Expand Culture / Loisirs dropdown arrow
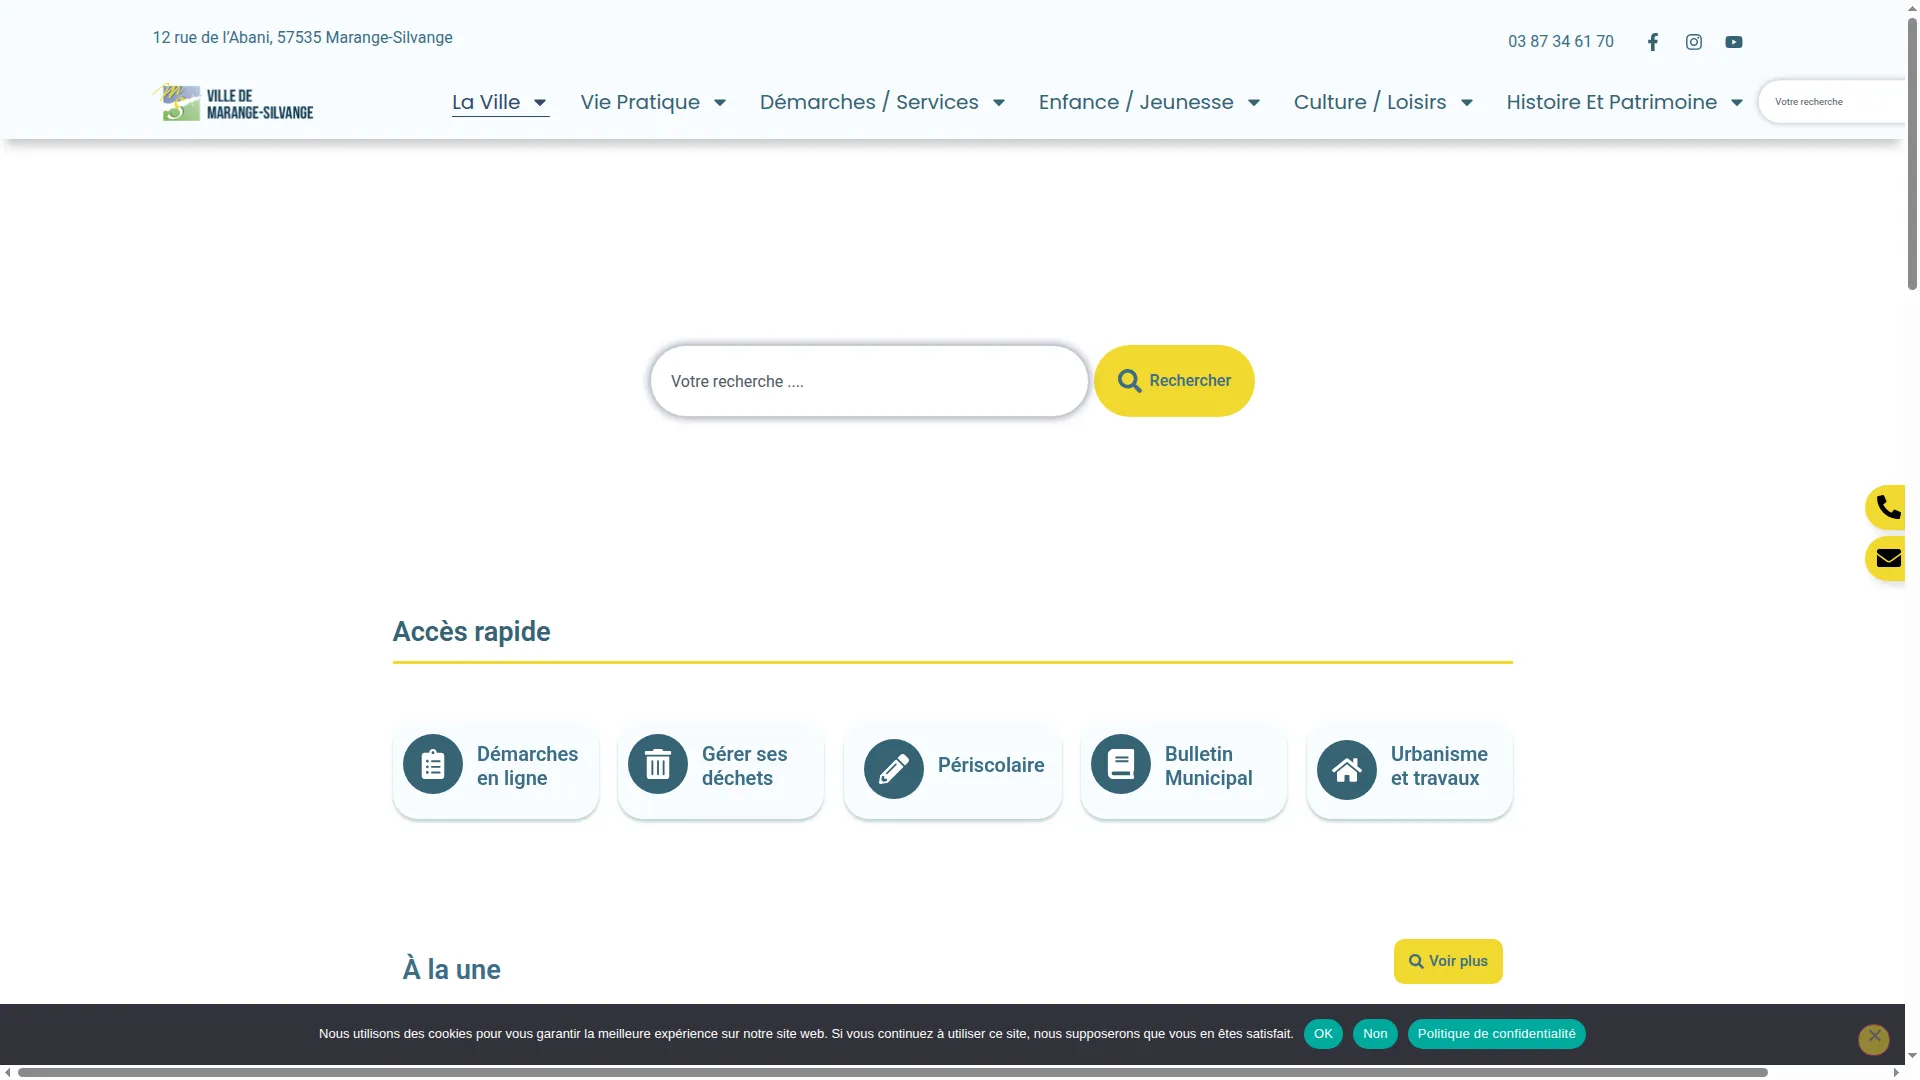 click(1467, 103)
